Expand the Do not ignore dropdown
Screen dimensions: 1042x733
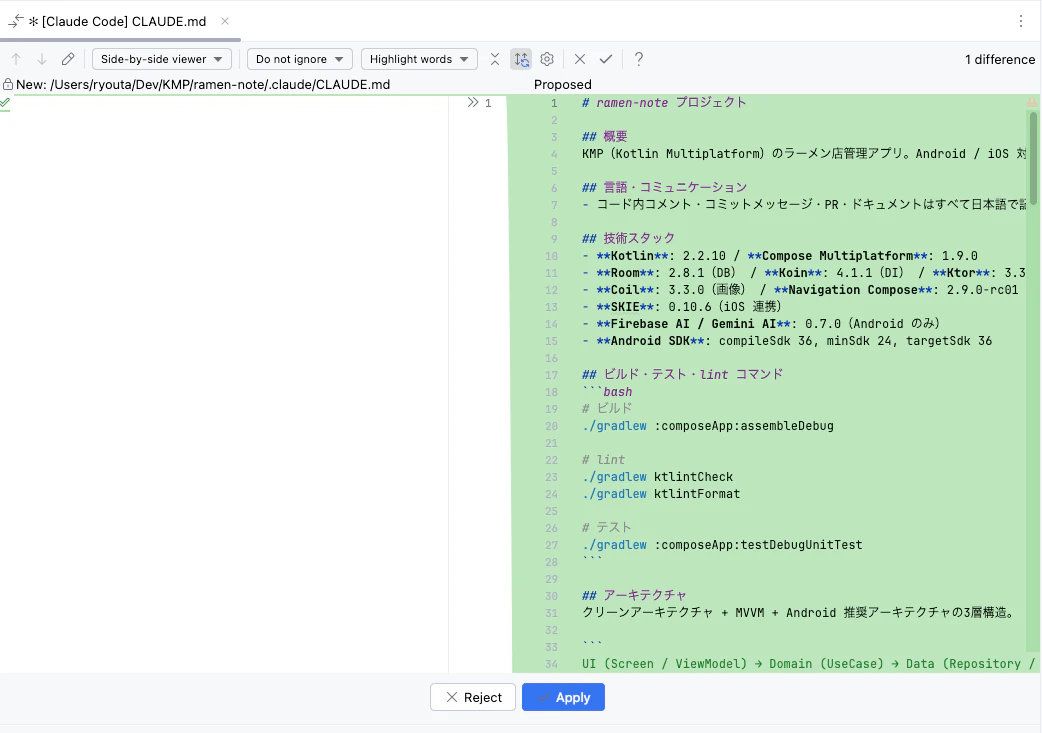pos(299,59)
